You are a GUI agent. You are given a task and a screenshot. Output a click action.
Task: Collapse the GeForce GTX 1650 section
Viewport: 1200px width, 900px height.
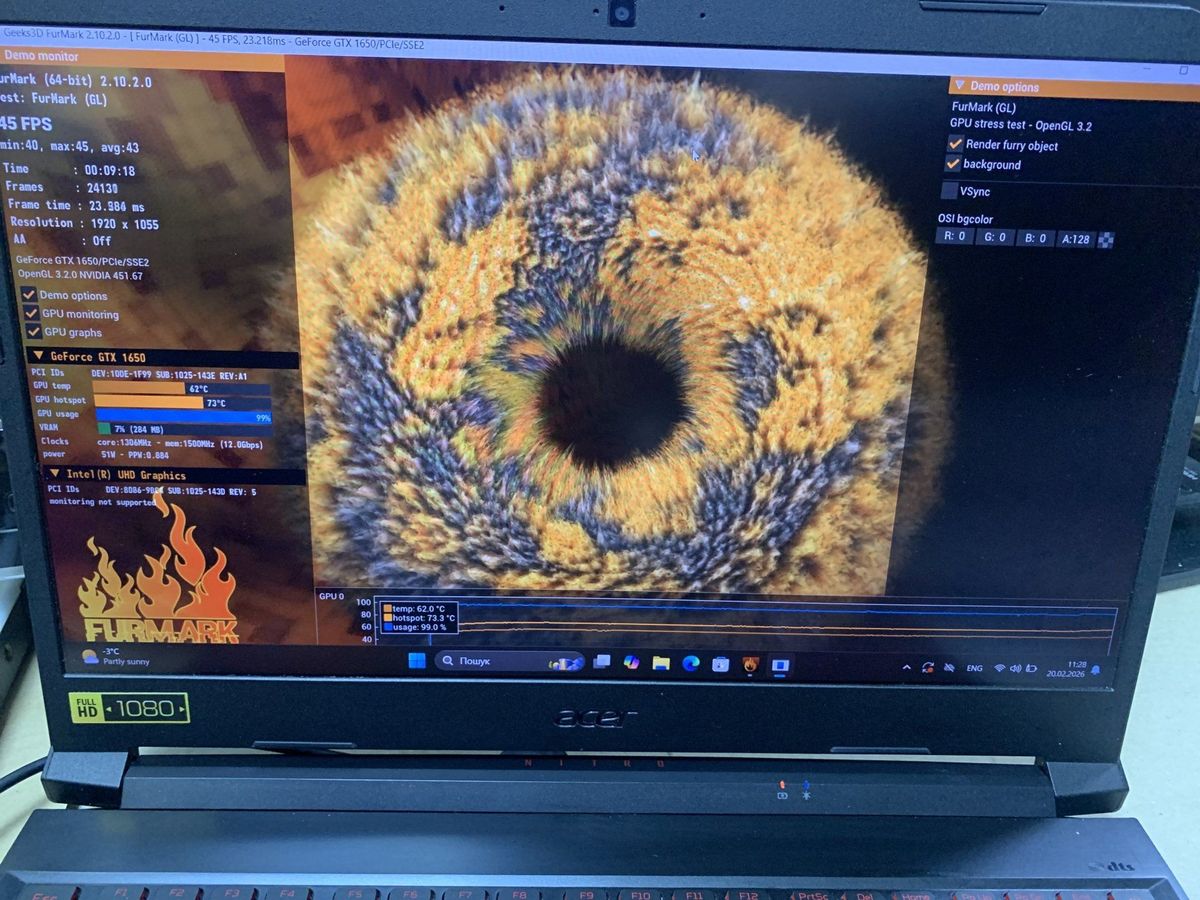[38, 356]
